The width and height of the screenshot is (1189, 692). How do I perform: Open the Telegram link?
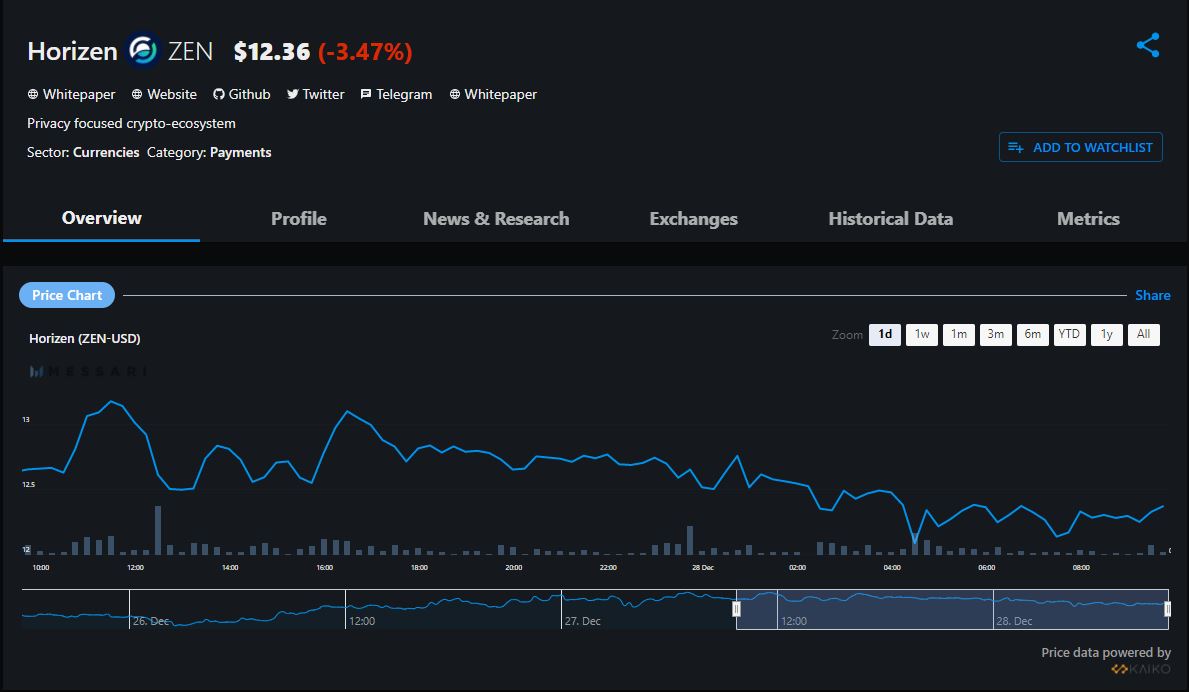396,94
